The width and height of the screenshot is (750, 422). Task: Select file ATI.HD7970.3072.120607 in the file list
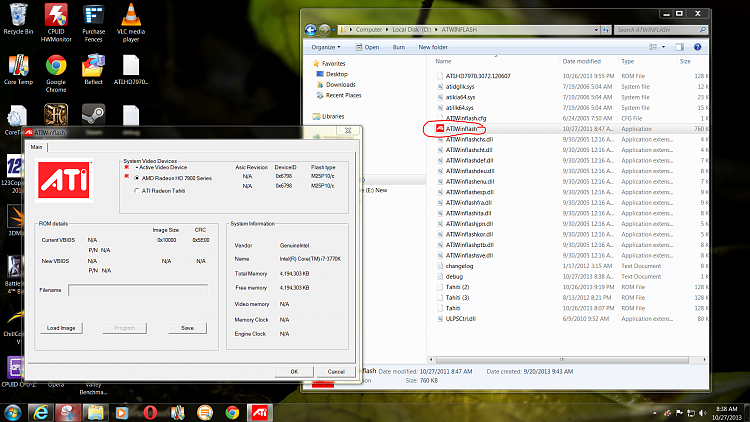point(477,76)
